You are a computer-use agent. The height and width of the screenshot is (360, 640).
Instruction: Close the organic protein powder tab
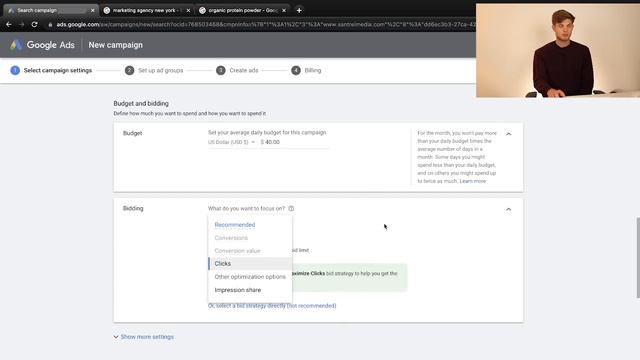tap(284, 11)
